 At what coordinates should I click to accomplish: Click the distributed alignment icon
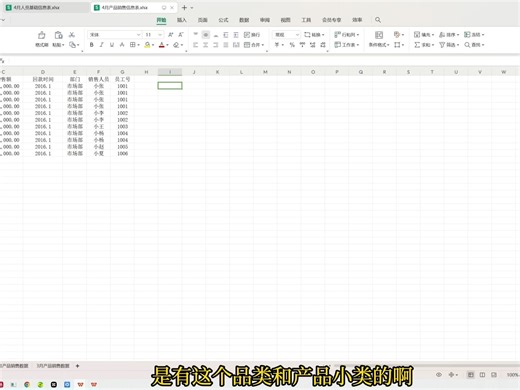(236, 45)
